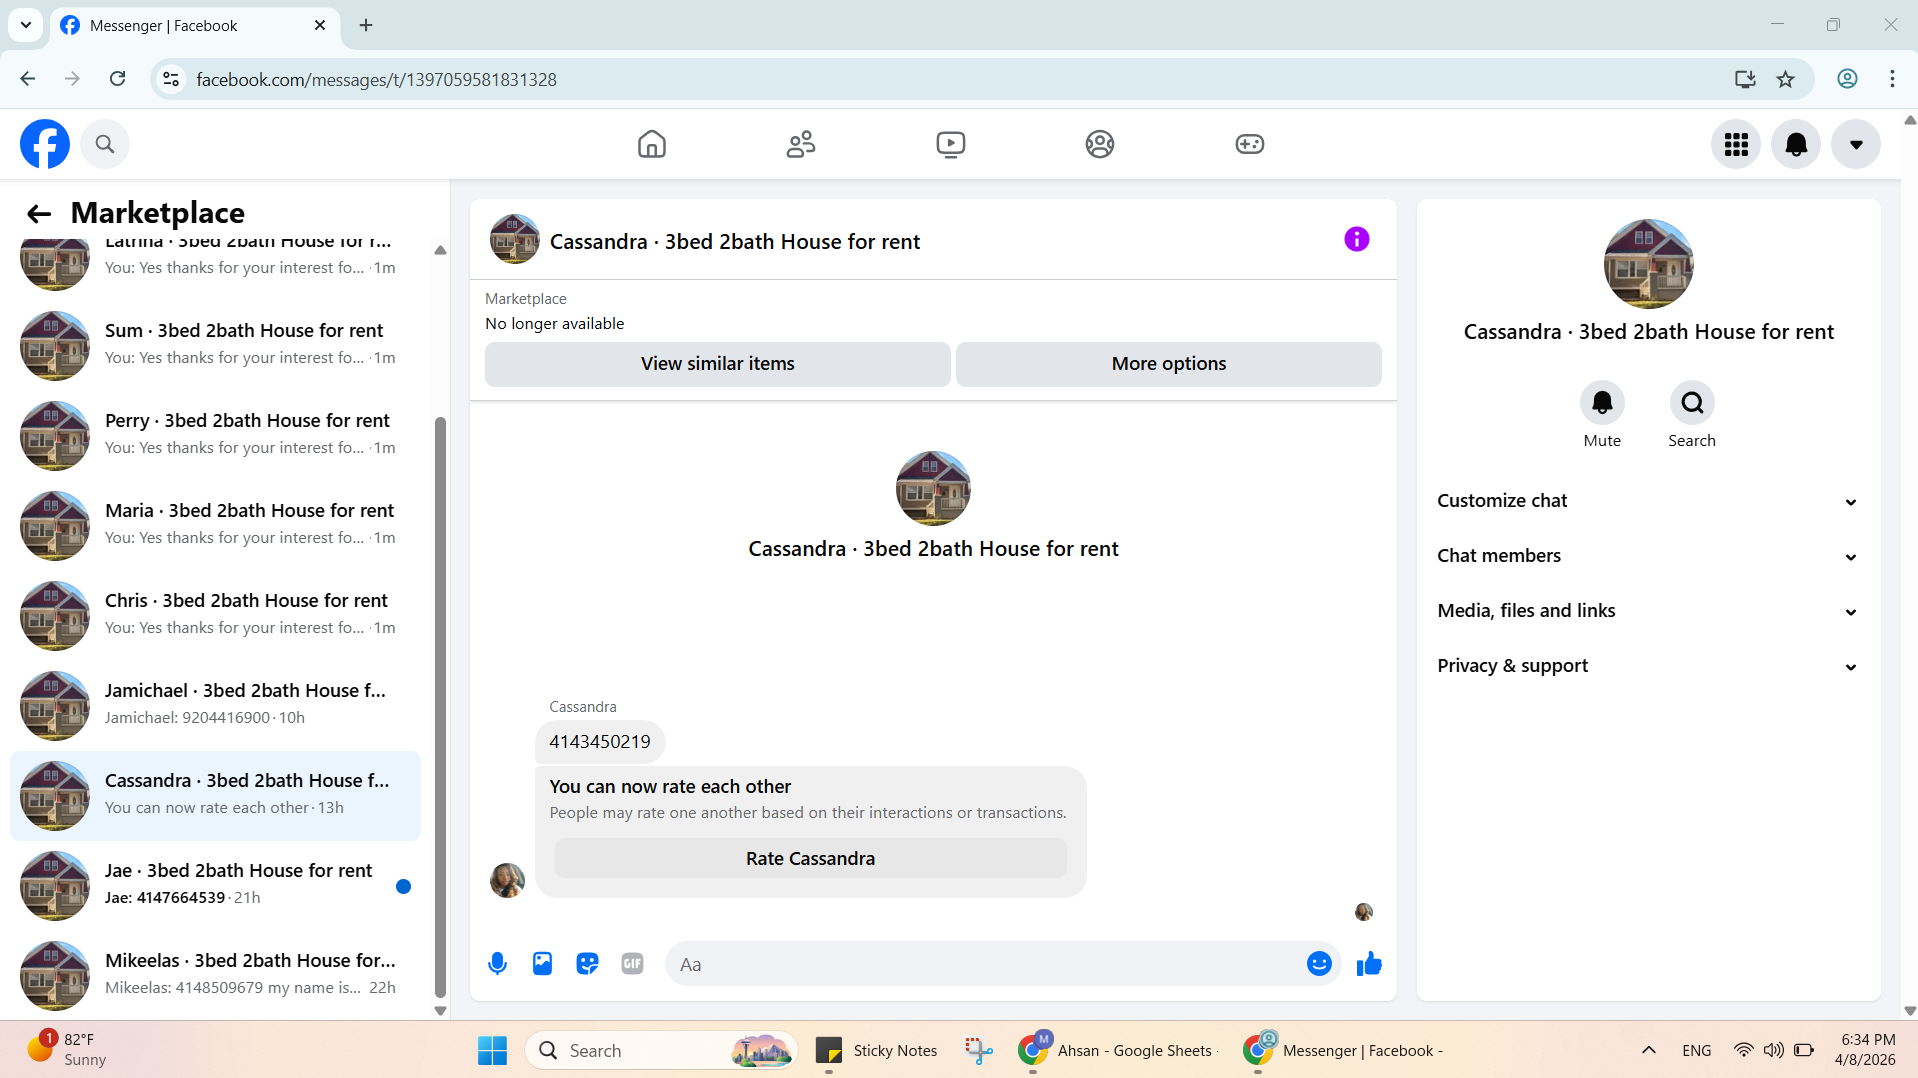Switch to Ahsan - Google Sheets taskbar window
The height and width of the screenshot is (1078, 1918).
tap(1117, 1051)
